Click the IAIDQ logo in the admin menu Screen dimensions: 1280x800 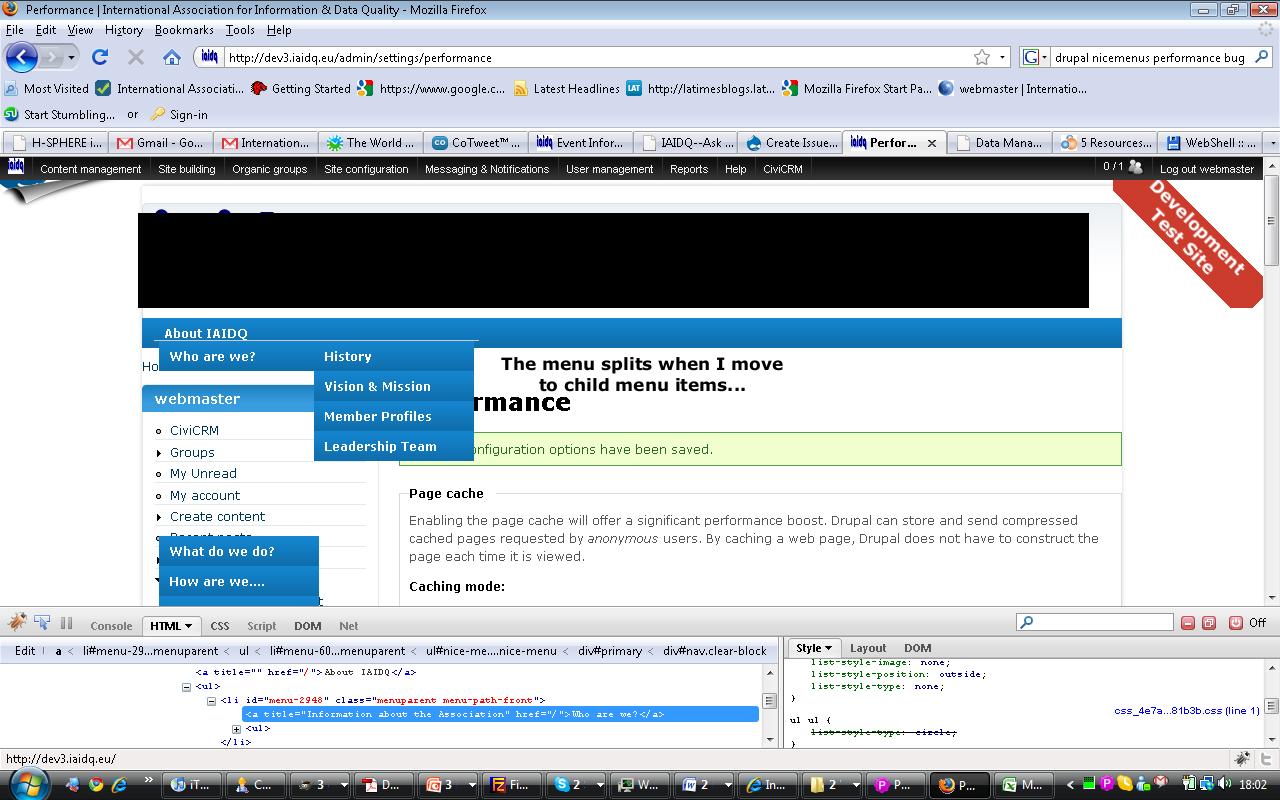click(x=17, y=167)
